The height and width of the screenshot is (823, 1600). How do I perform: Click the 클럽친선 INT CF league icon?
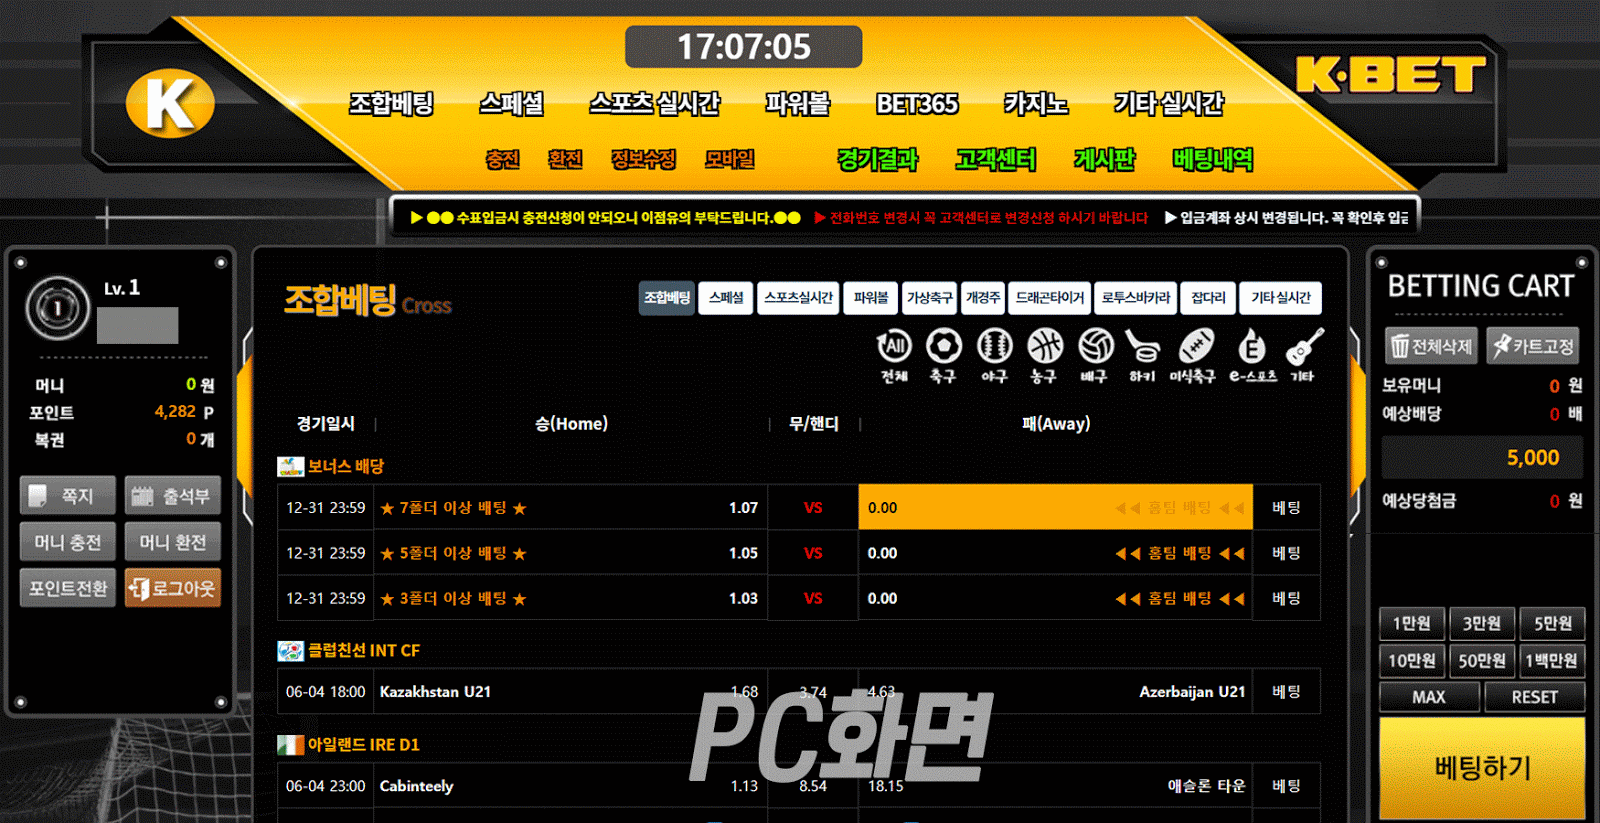pyautogui.click(x=291, y=651)
